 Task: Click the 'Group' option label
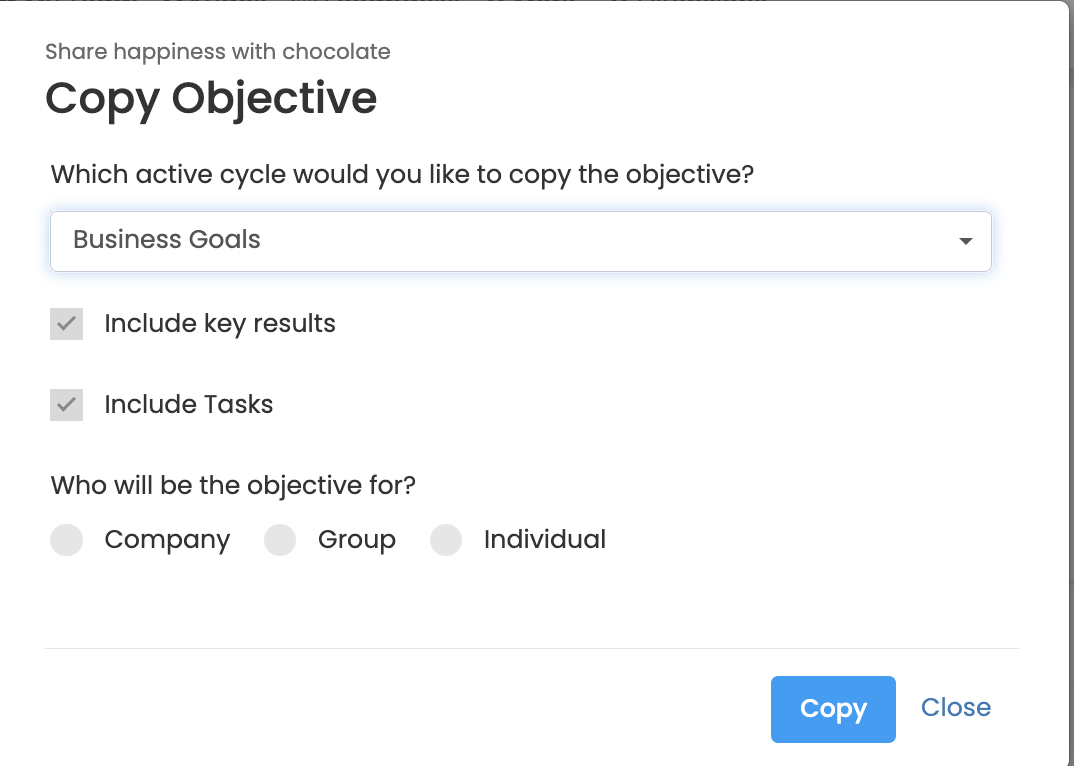[357, 540]
